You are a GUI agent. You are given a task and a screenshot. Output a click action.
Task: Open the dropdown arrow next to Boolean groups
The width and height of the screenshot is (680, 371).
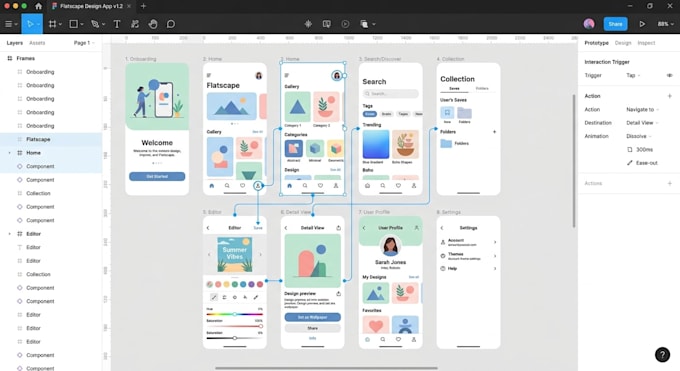coord(374,24)
